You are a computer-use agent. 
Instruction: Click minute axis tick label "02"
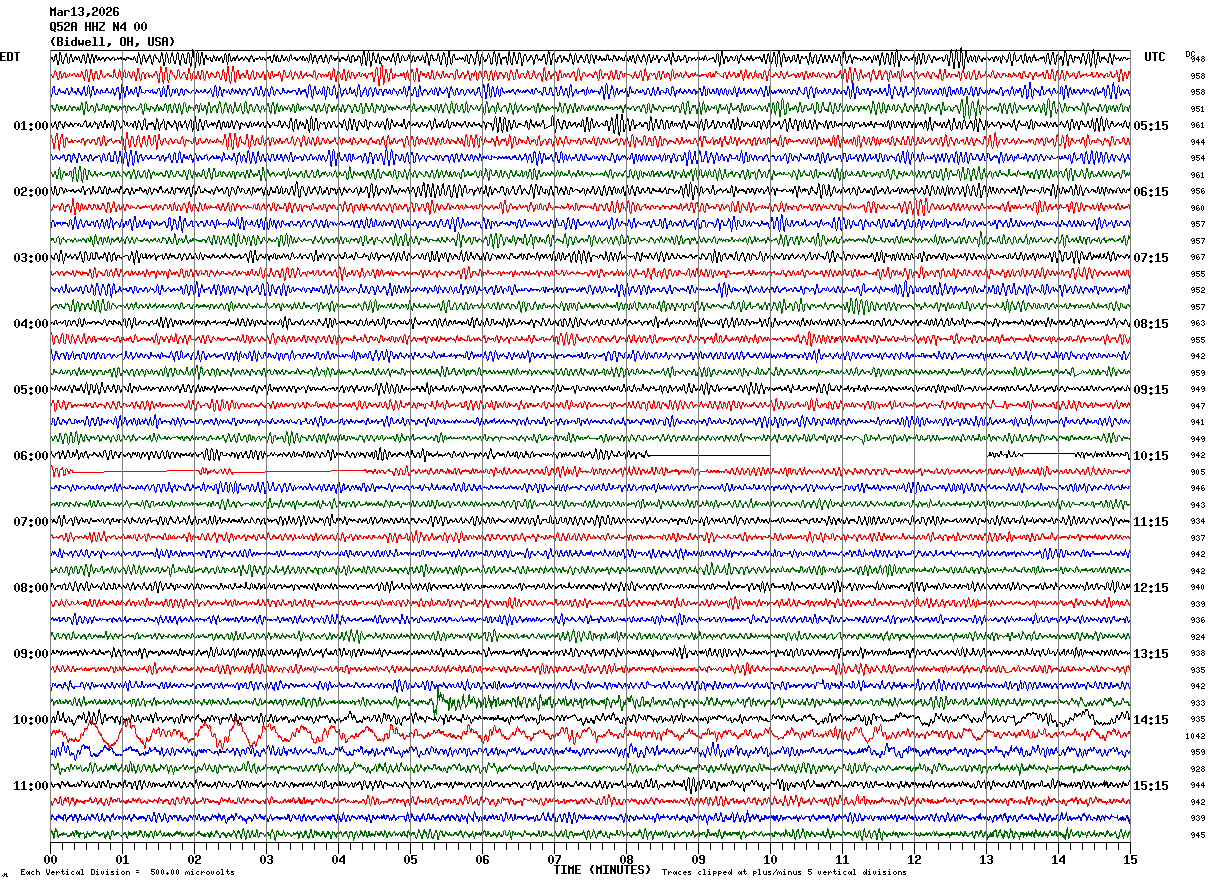[x=194, y=859]
